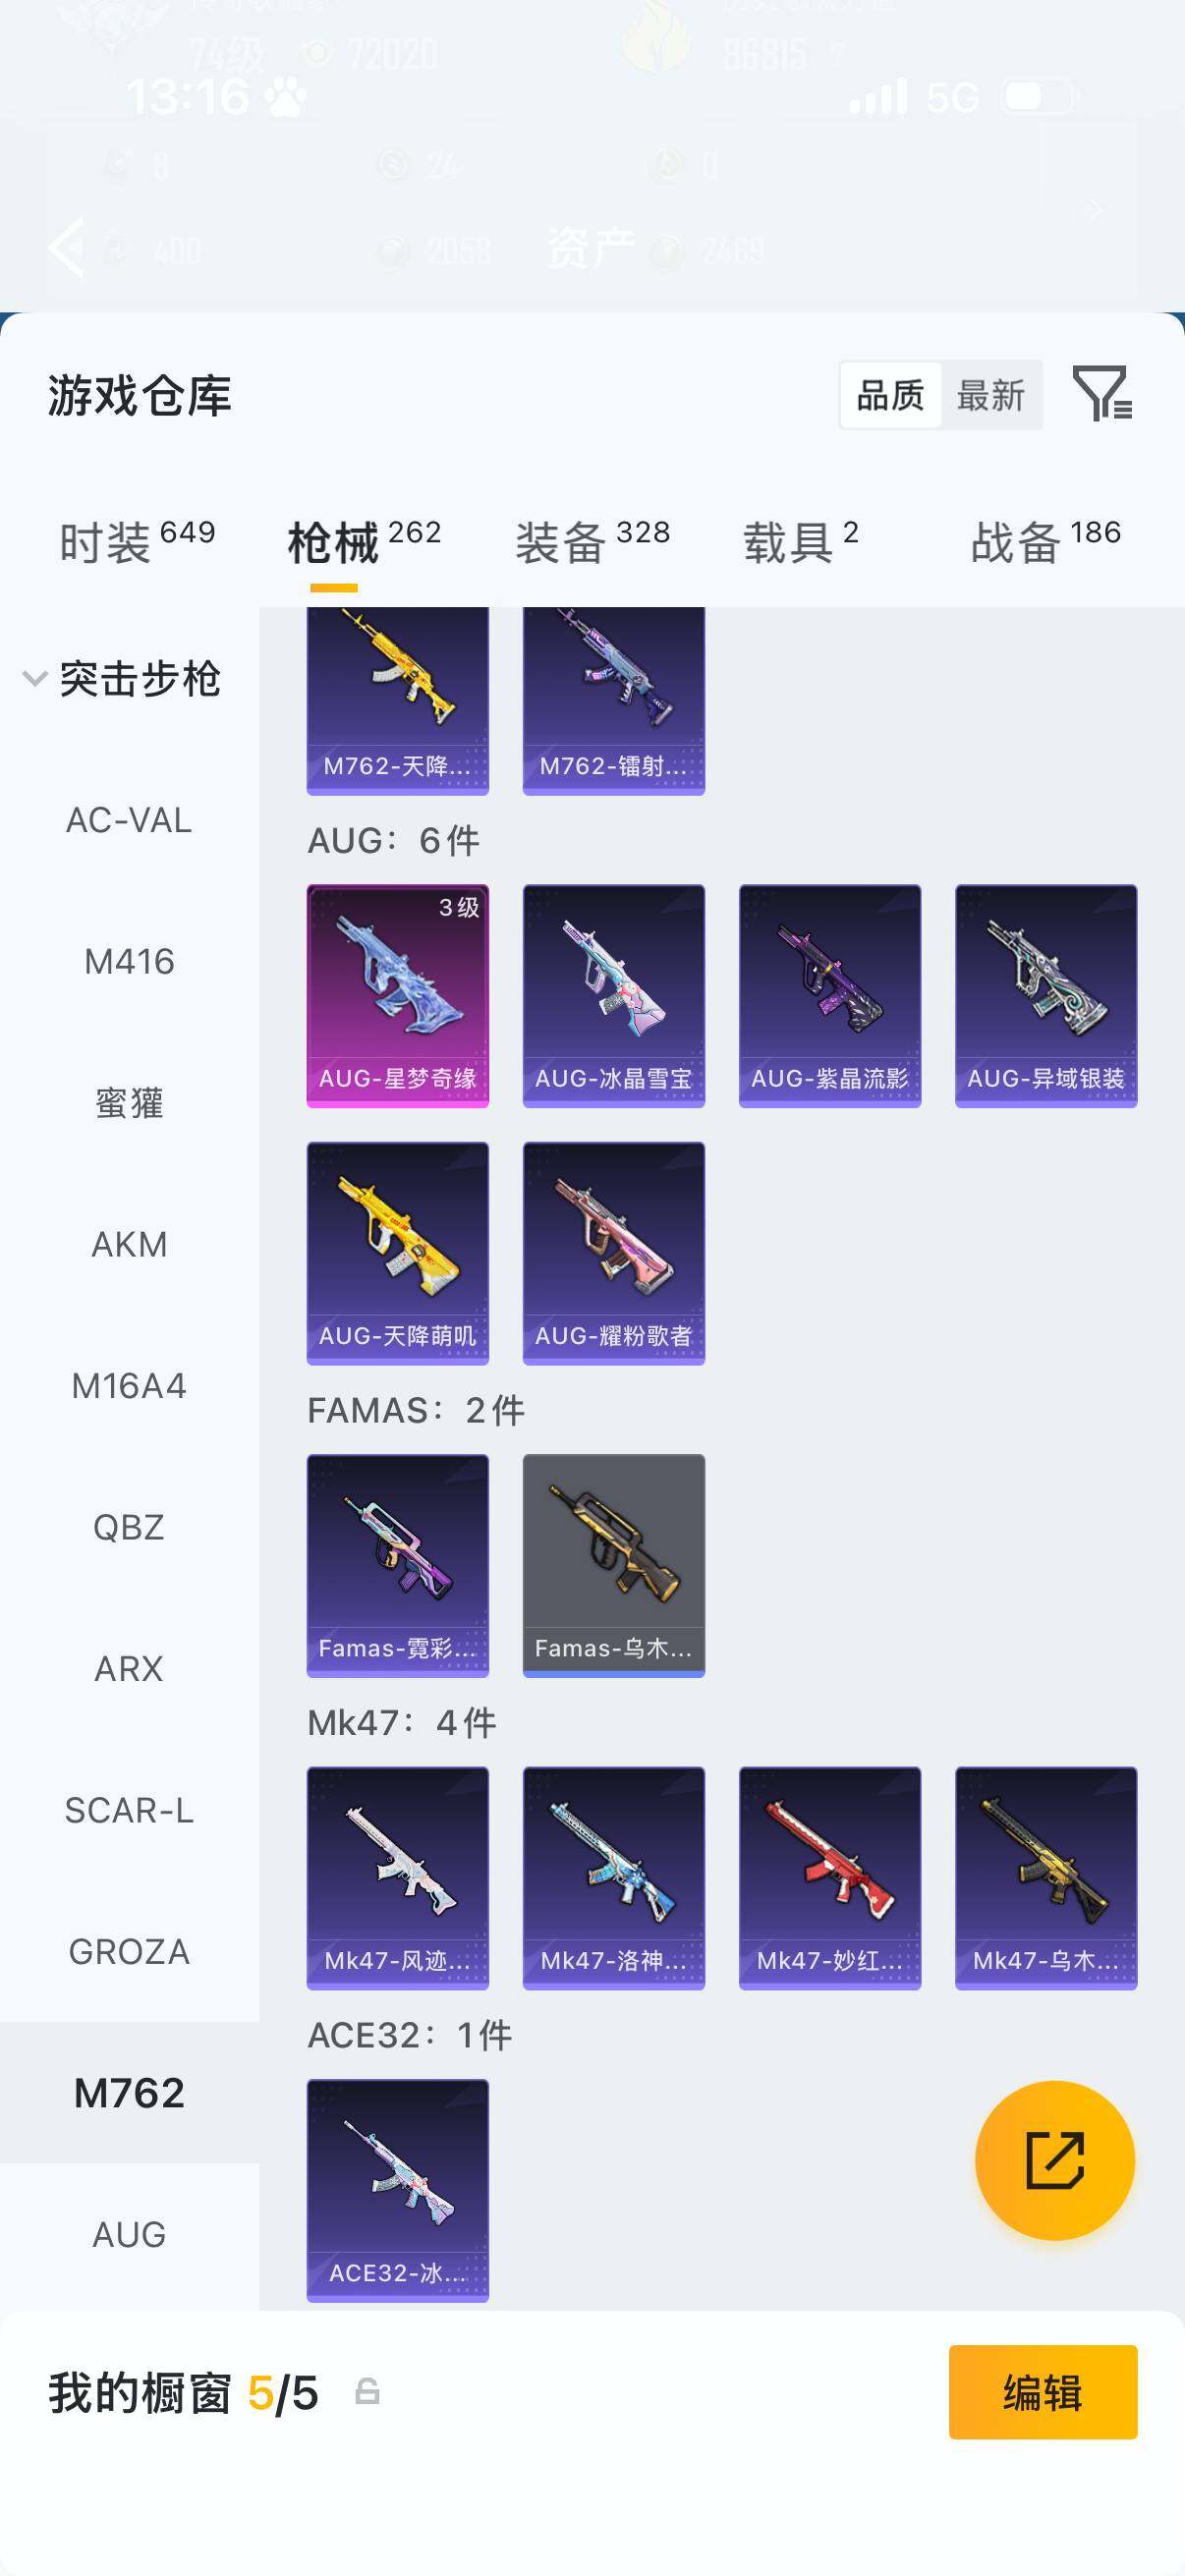
Task: Open the ACE32-冰 weapon skin
Action: pos(397,2190)
